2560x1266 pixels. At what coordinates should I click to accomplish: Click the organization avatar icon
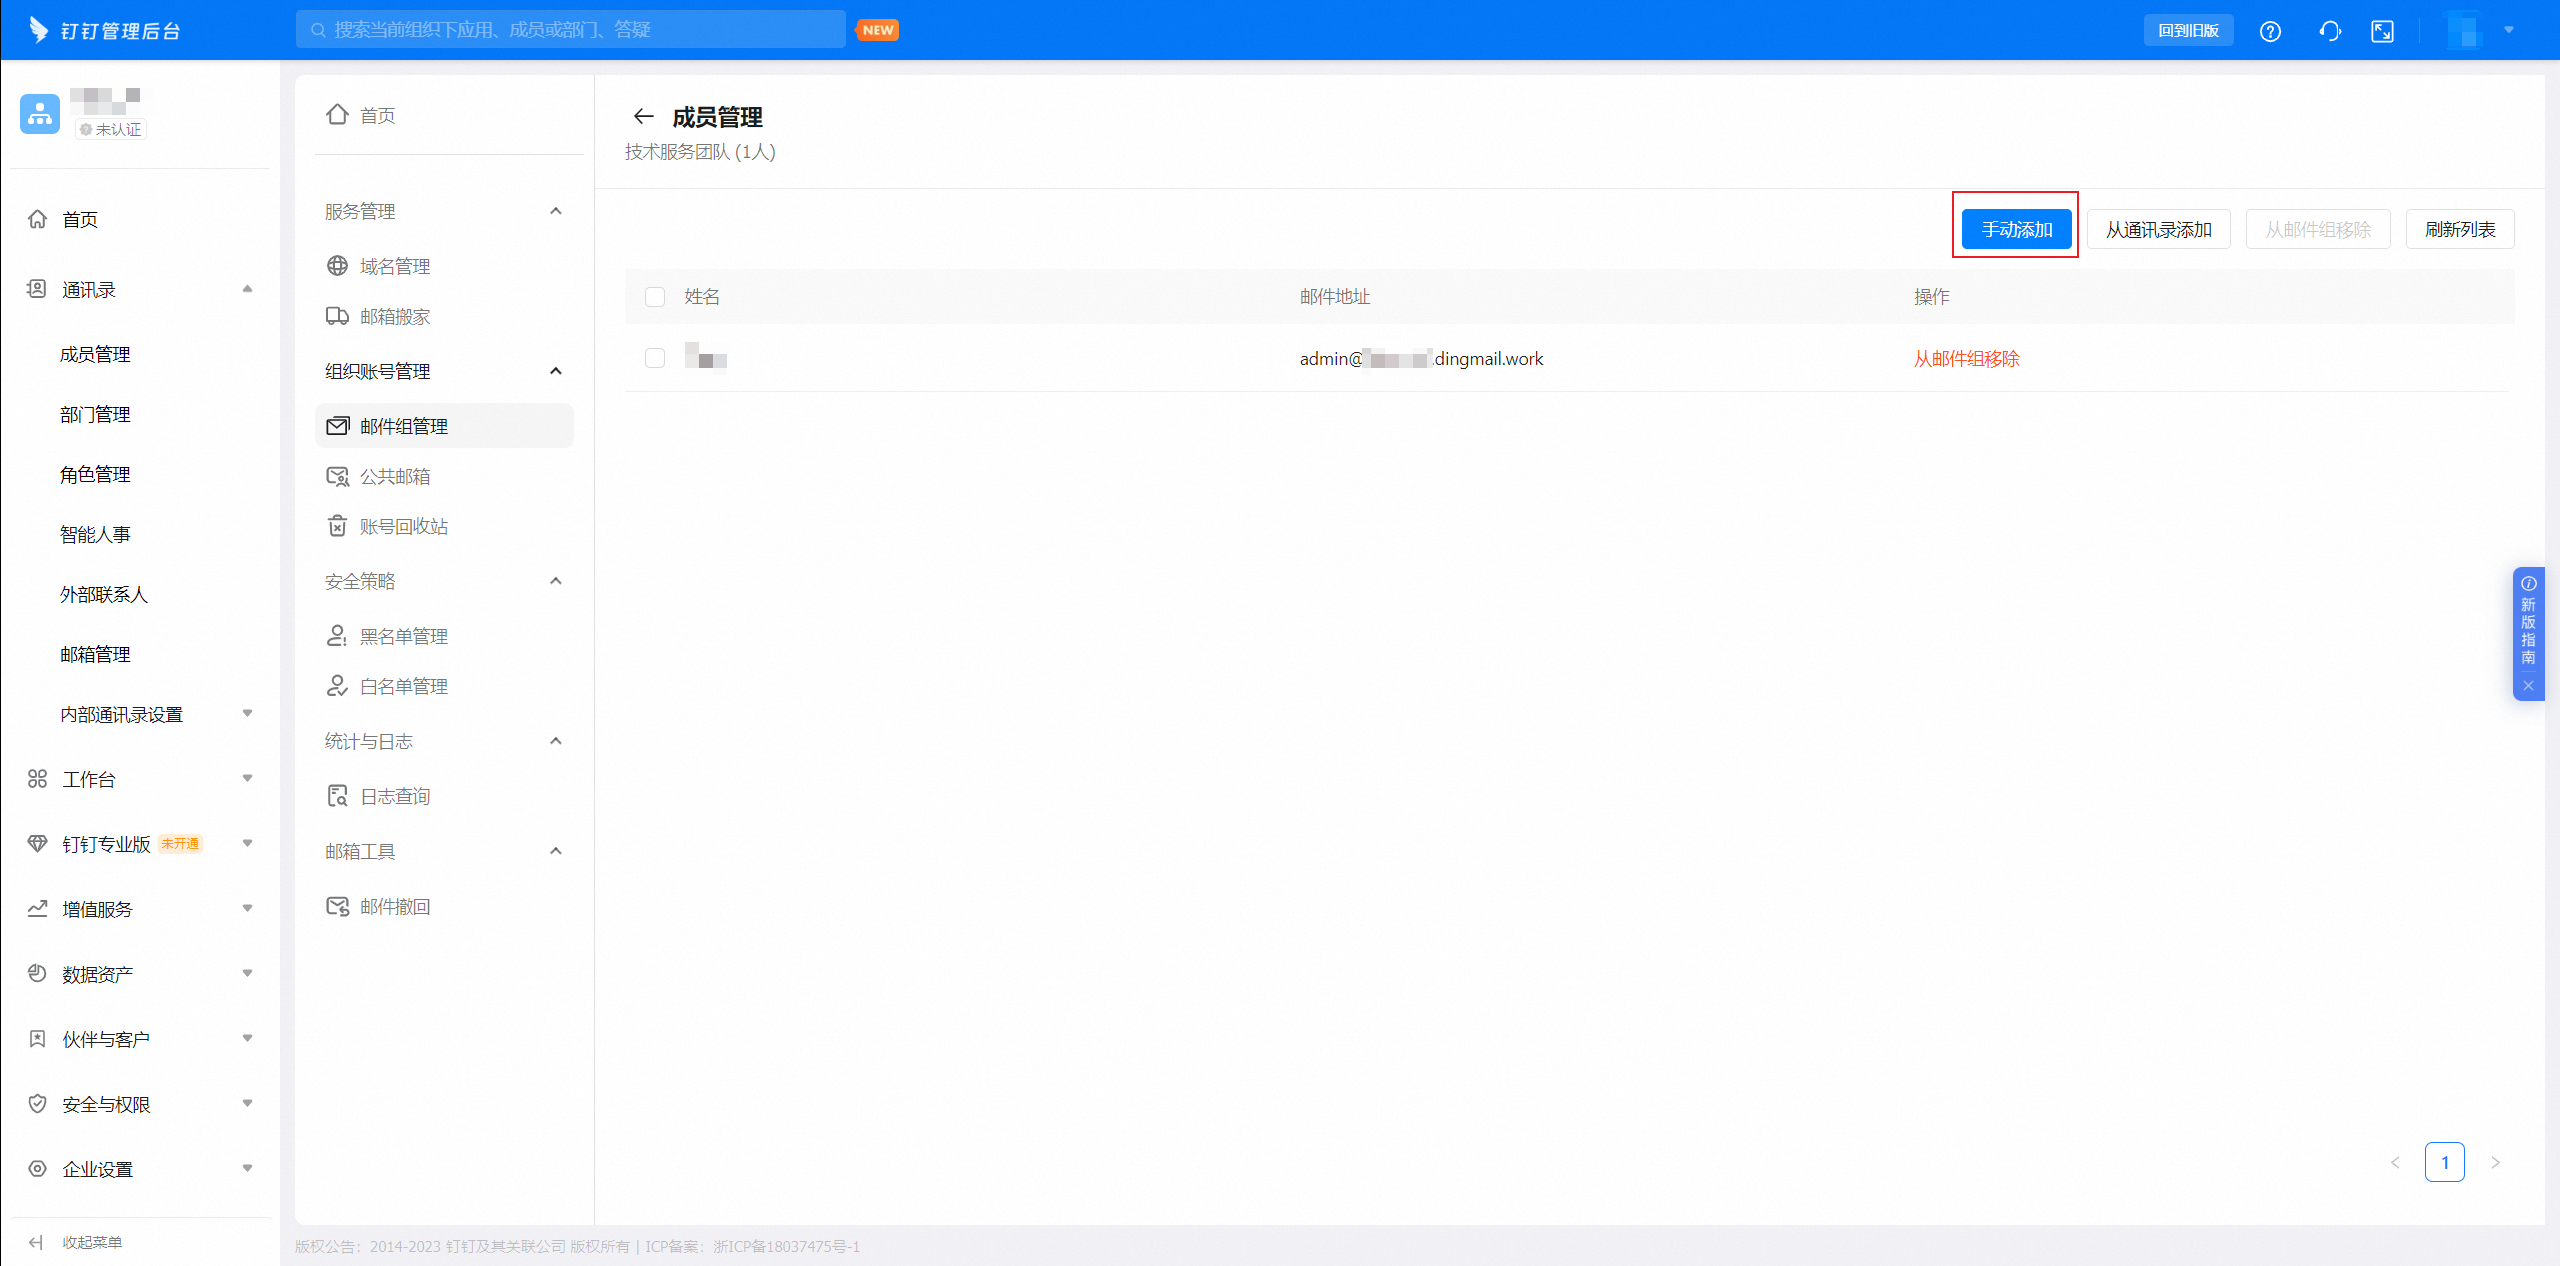pyautogui.click(x=40, y=114)
